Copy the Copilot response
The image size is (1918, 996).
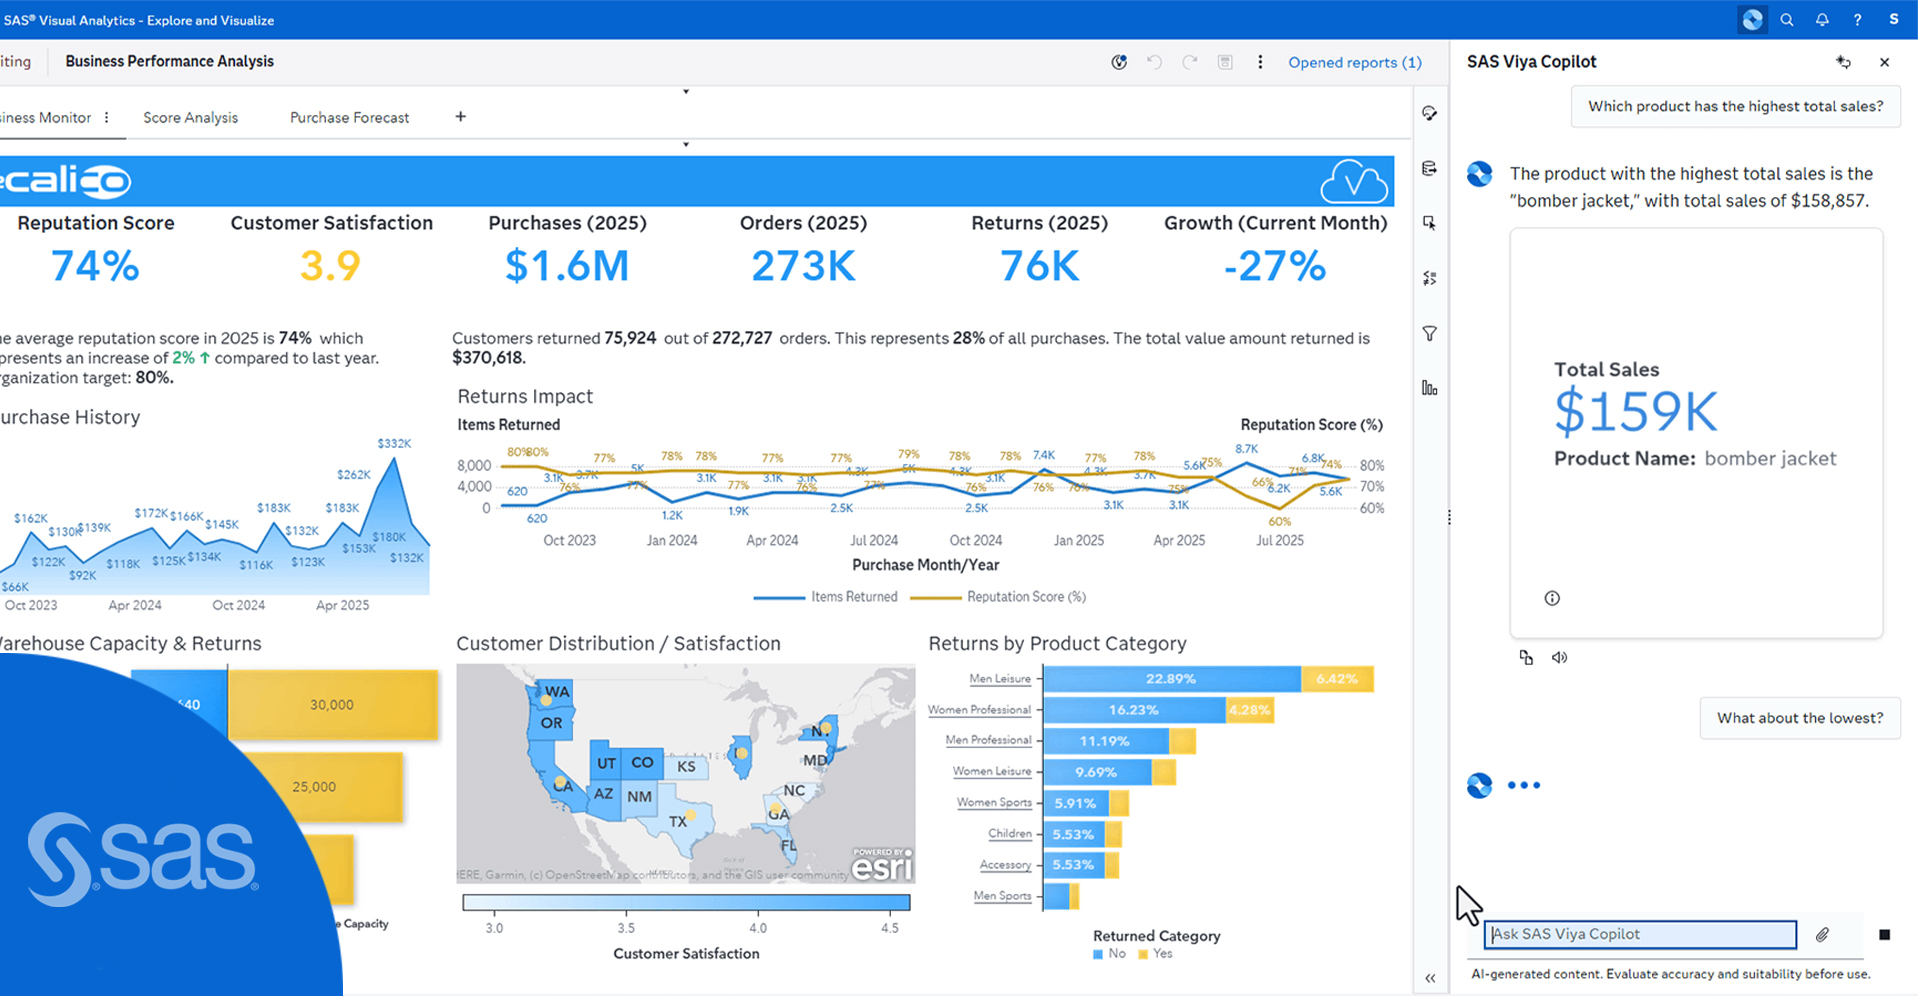(x=1526, y=658)
